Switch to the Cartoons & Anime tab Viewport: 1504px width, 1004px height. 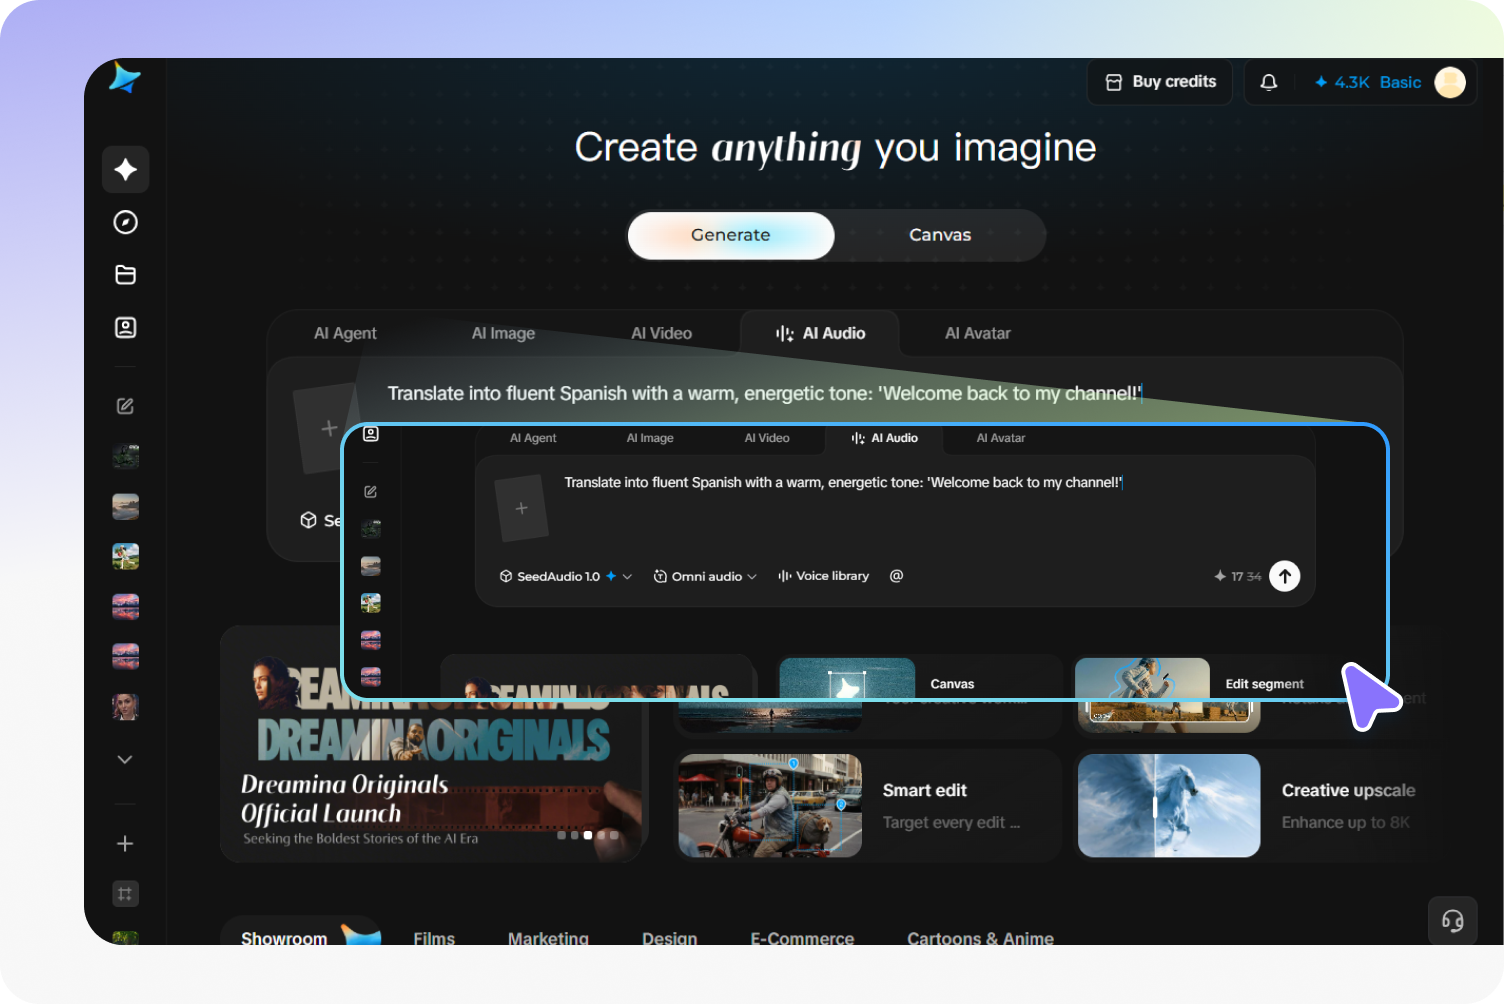[x=980, y=938]
